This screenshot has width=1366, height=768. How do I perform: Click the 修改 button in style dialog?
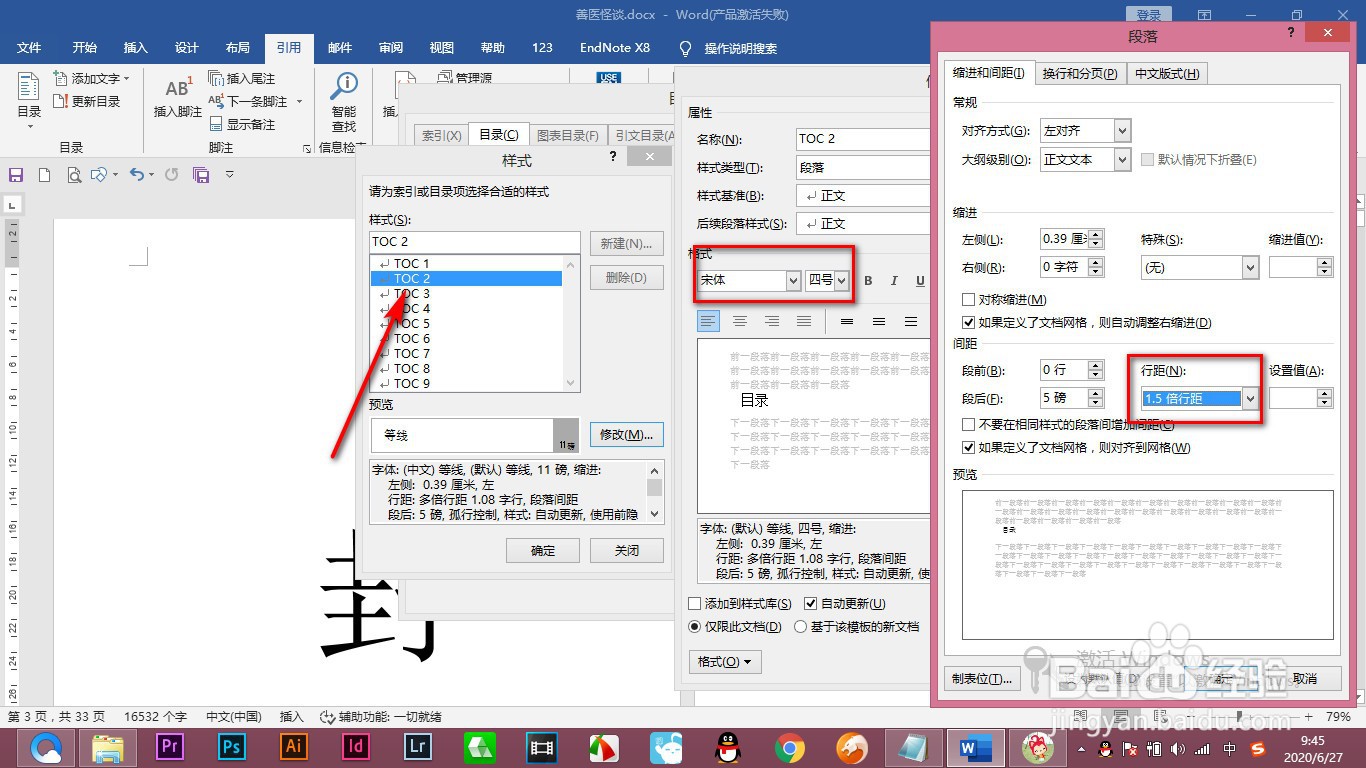click(x=627, y=435)
